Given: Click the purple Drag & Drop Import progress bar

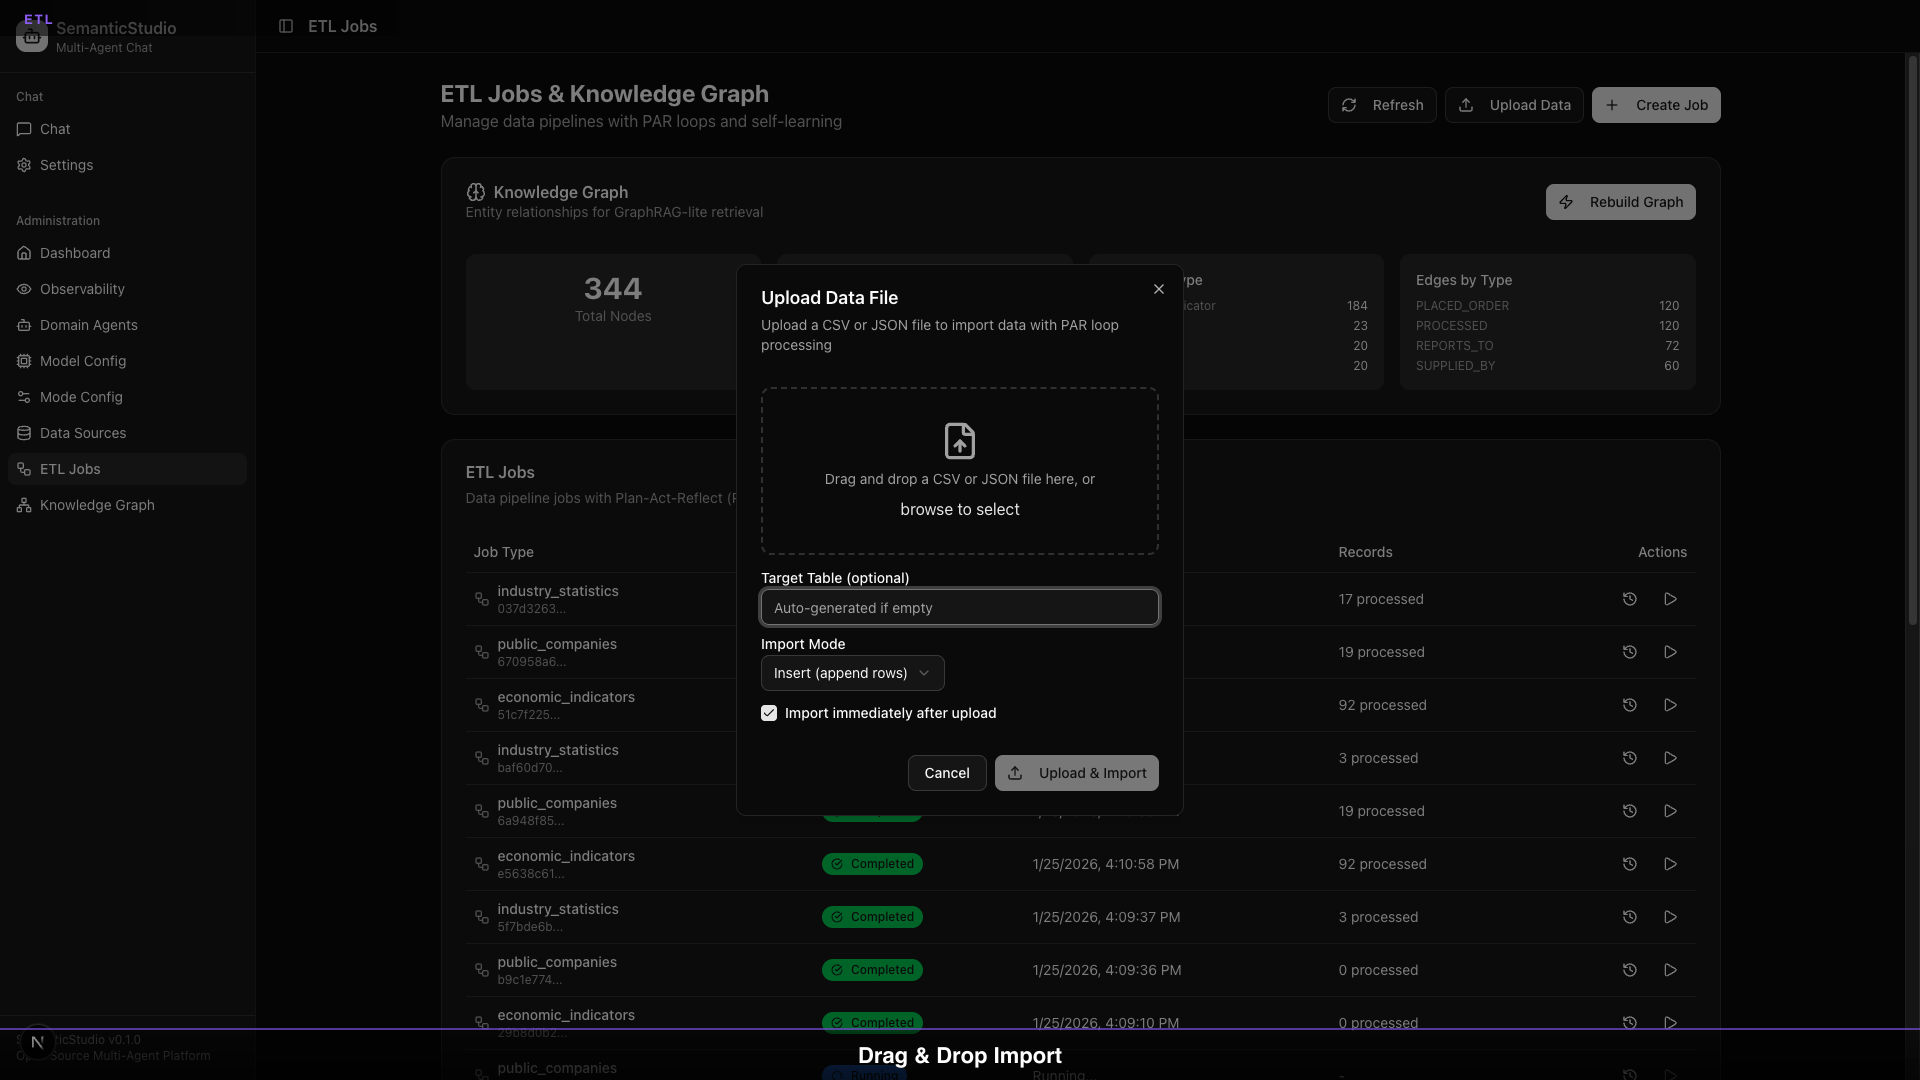Looking at the screenshot, I should [959, 1029].
